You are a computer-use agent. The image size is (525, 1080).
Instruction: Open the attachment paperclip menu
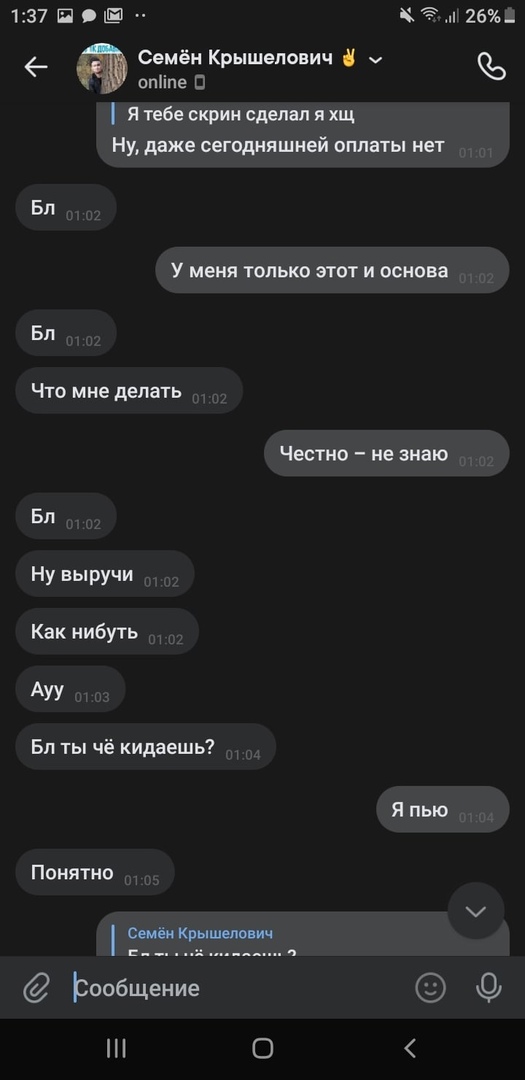click(x=35, y=989)
